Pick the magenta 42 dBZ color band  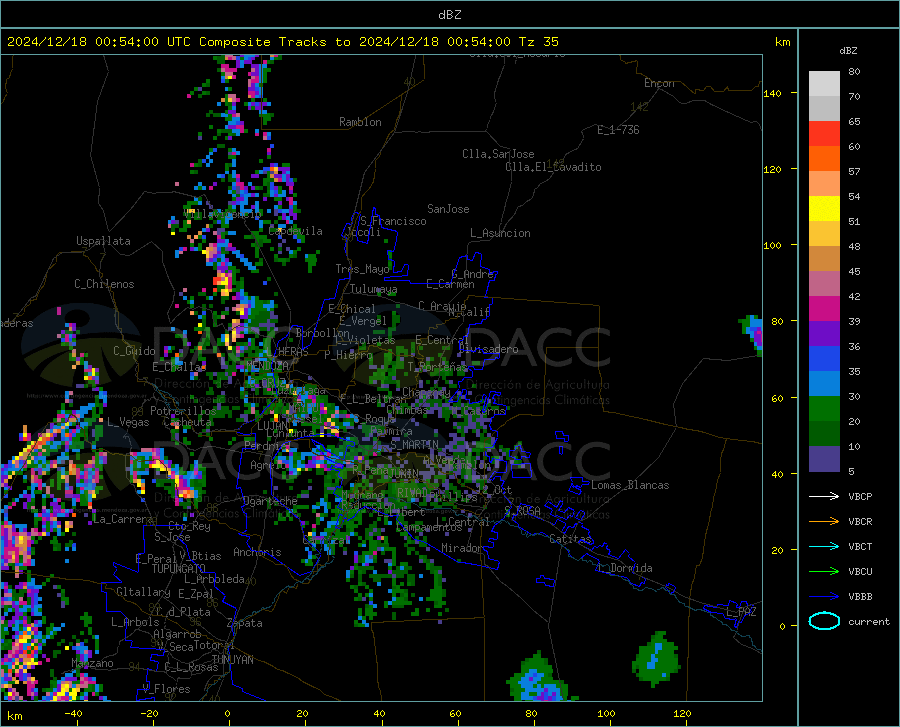click(x=824, y=309)
